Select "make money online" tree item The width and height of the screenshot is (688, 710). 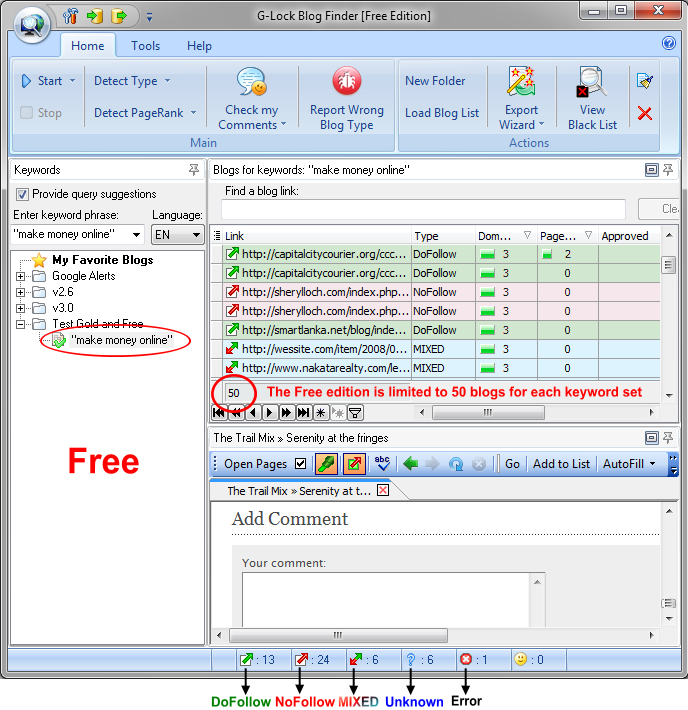121,340
